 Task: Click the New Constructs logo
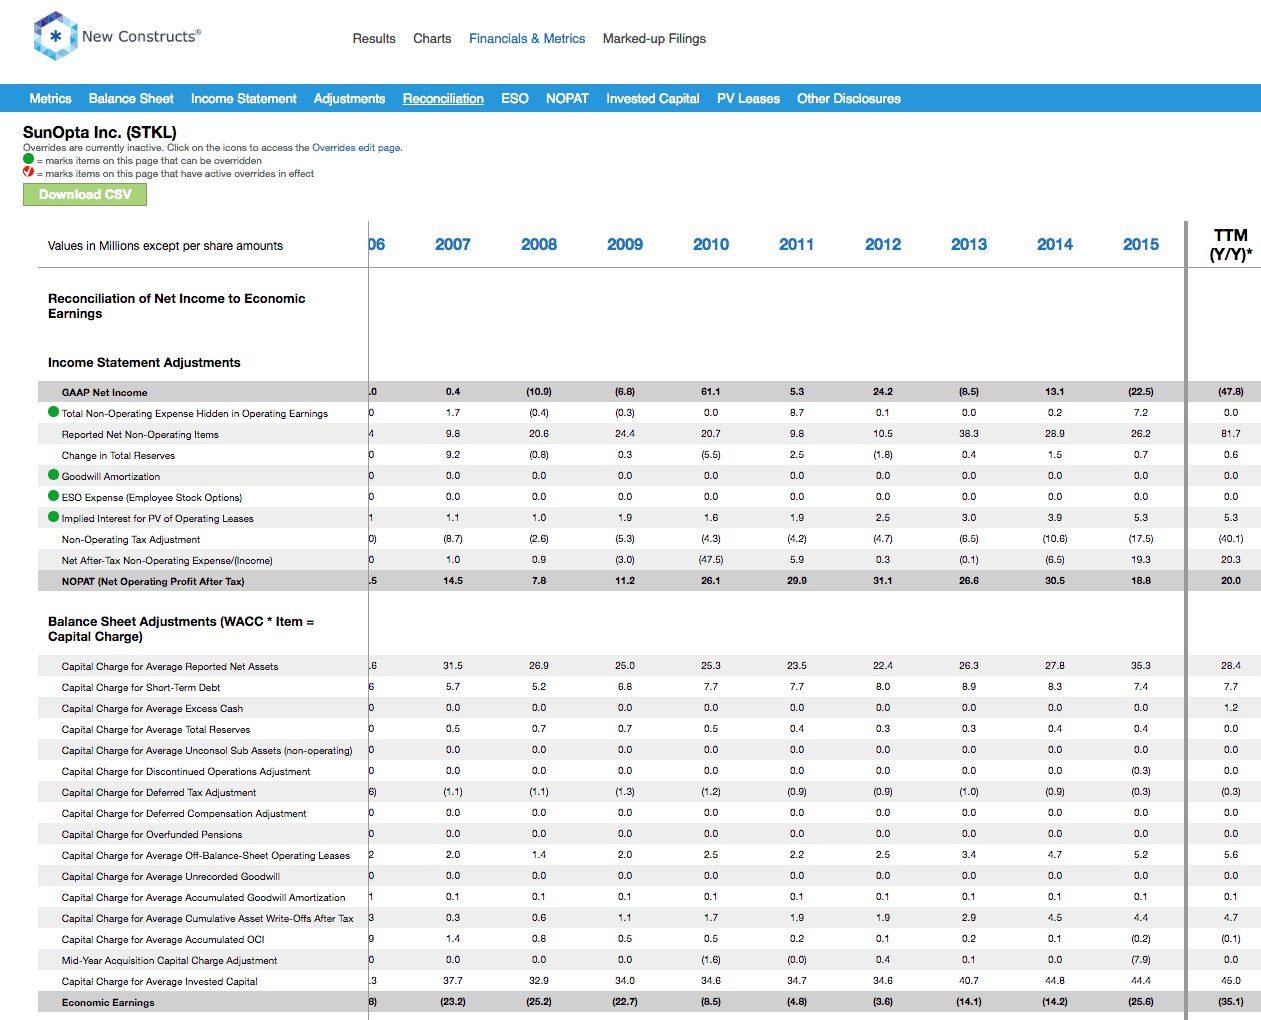click(117, 36)
